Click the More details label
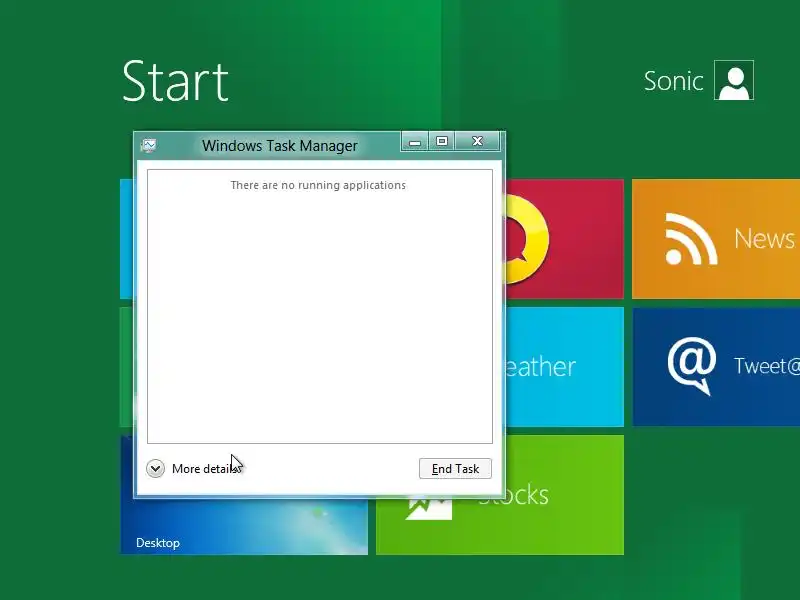Image resolution: width=800 pixels, height=600 pixels. pyautogui.click(x=206, y=468)
